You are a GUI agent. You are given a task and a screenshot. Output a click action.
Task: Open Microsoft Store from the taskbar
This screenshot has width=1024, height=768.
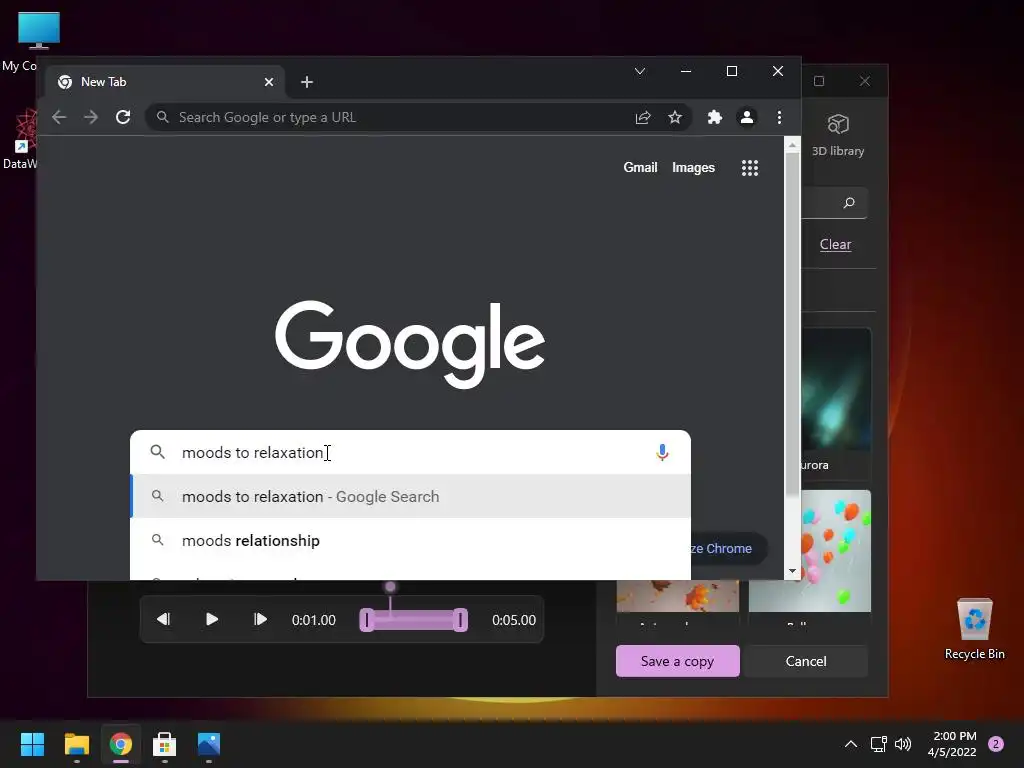tap(165, 744)
